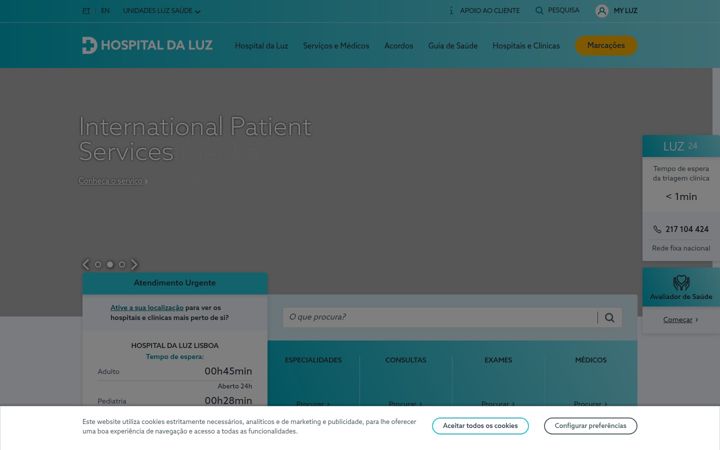Open the MY LUZ user profile icon
The height and width of the screenshot is (450, 720).
[602, 11]
